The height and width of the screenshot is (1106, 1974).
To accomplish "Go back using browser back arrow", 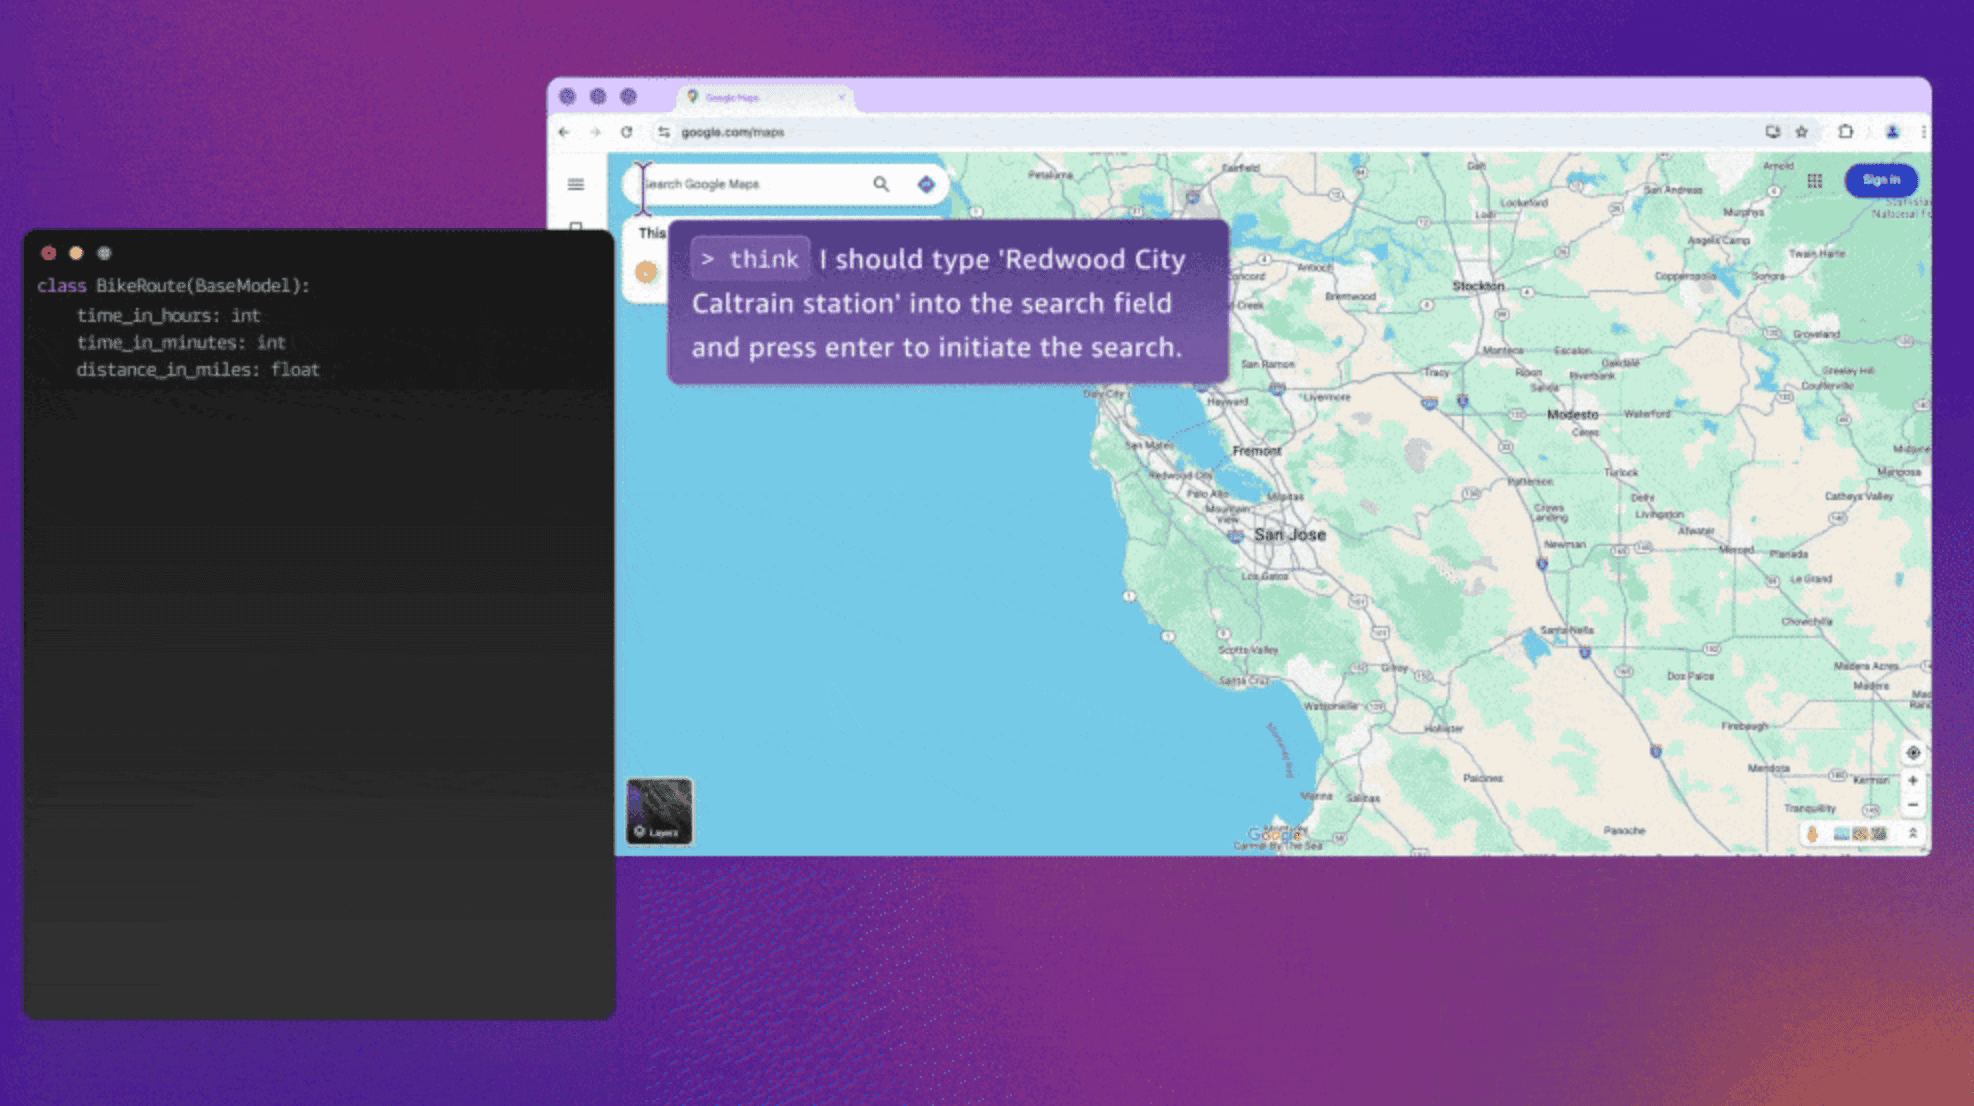I will coord(564,132).
